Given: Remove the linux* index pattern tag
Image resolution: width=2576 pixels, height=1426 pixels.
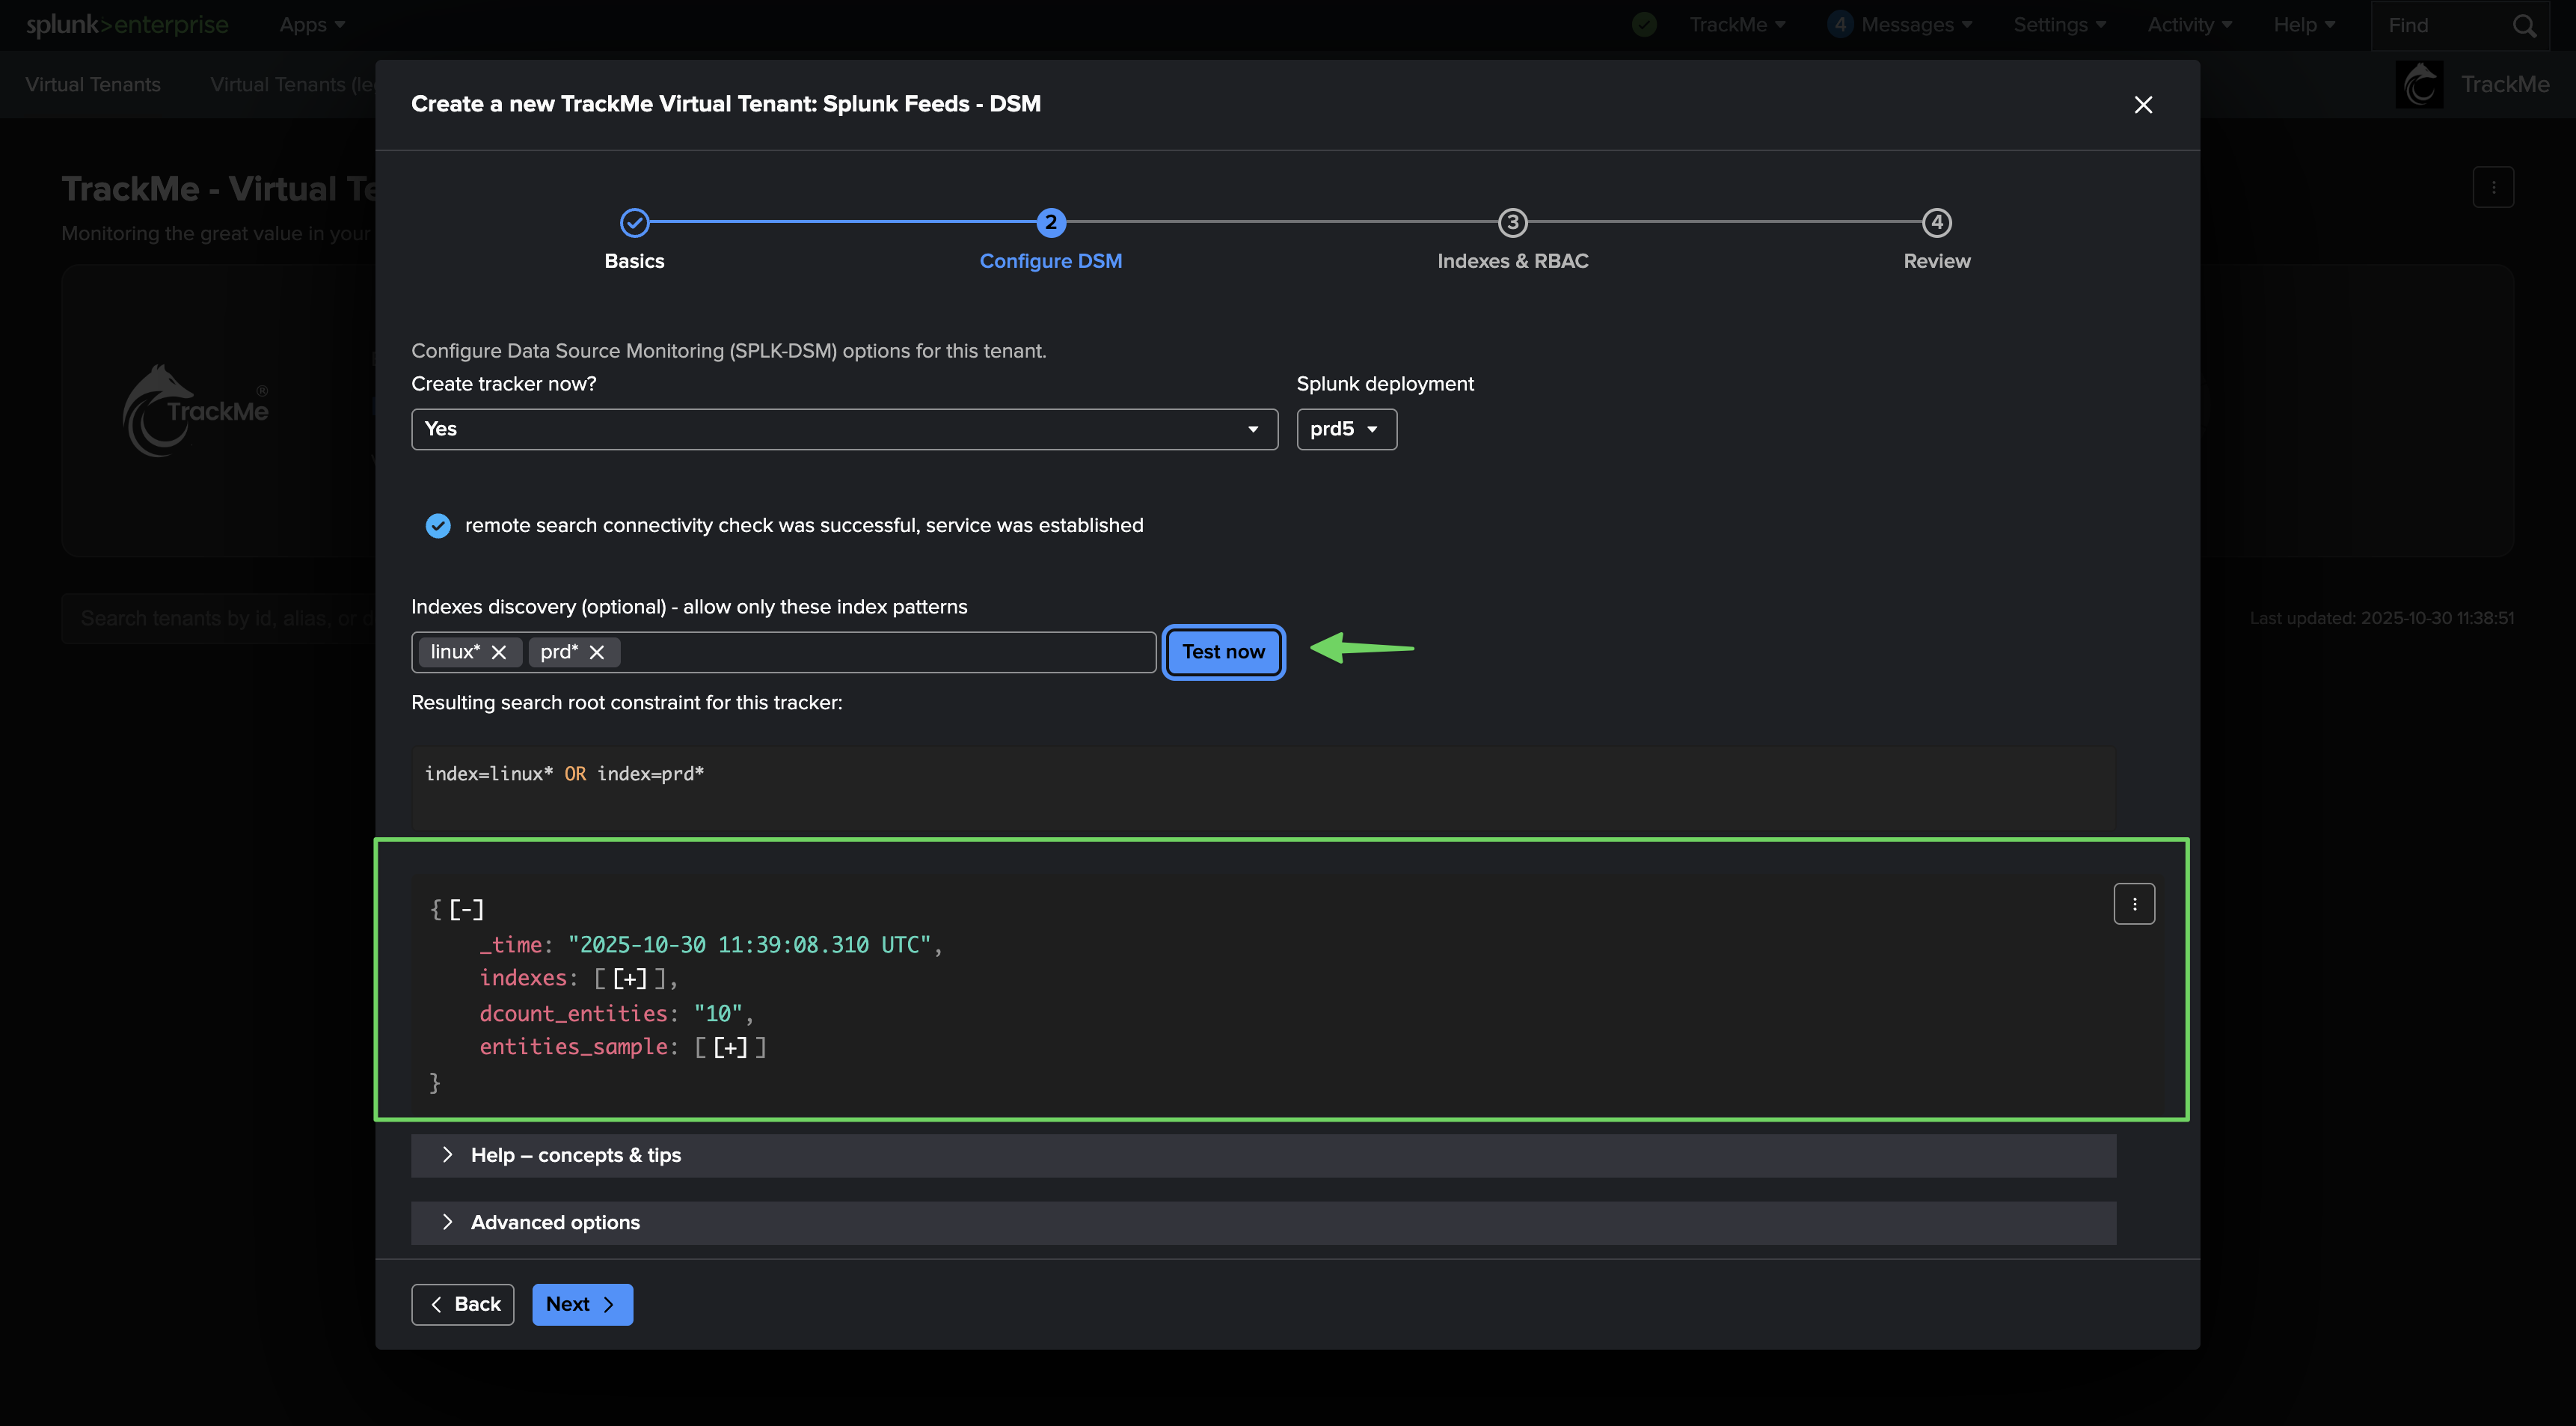Looking at the screenshot, I should click(499, 652).
